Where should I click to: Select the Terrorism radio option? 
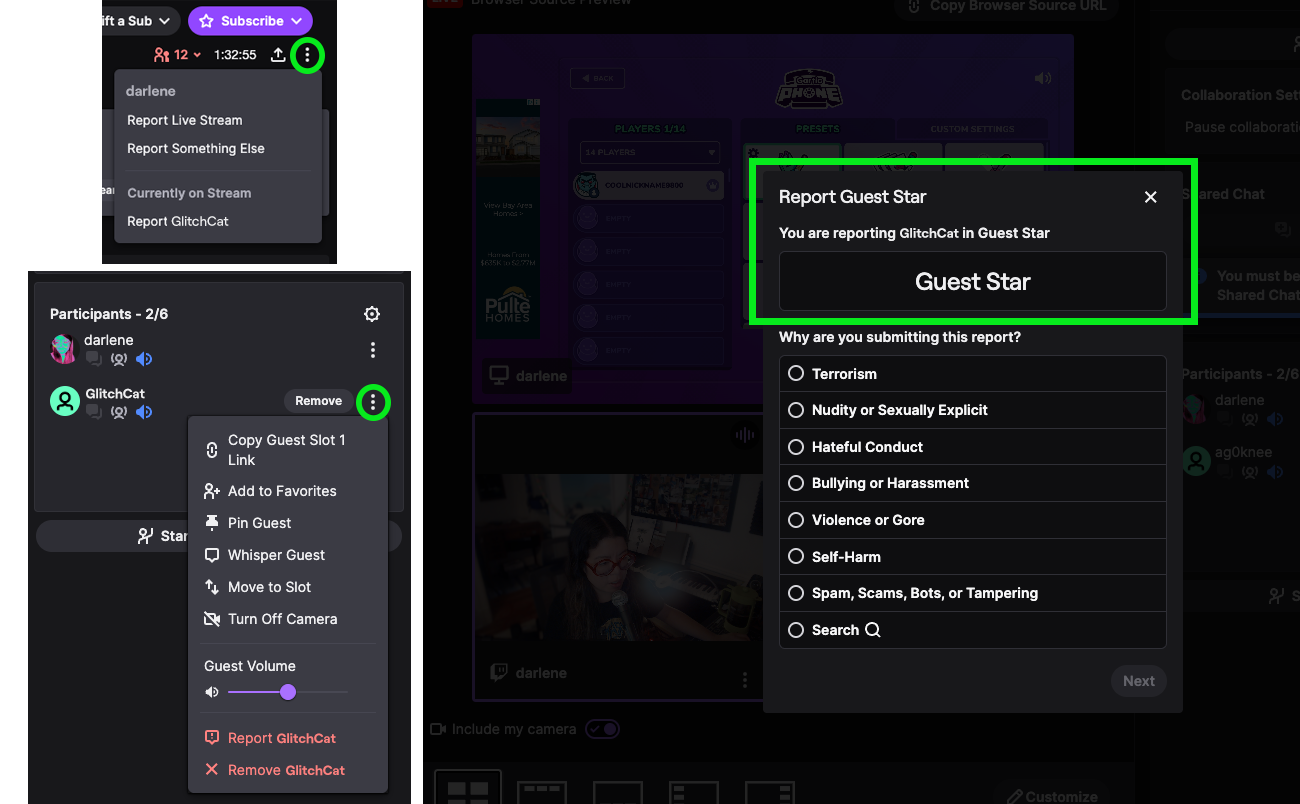(x=796, y=374)
